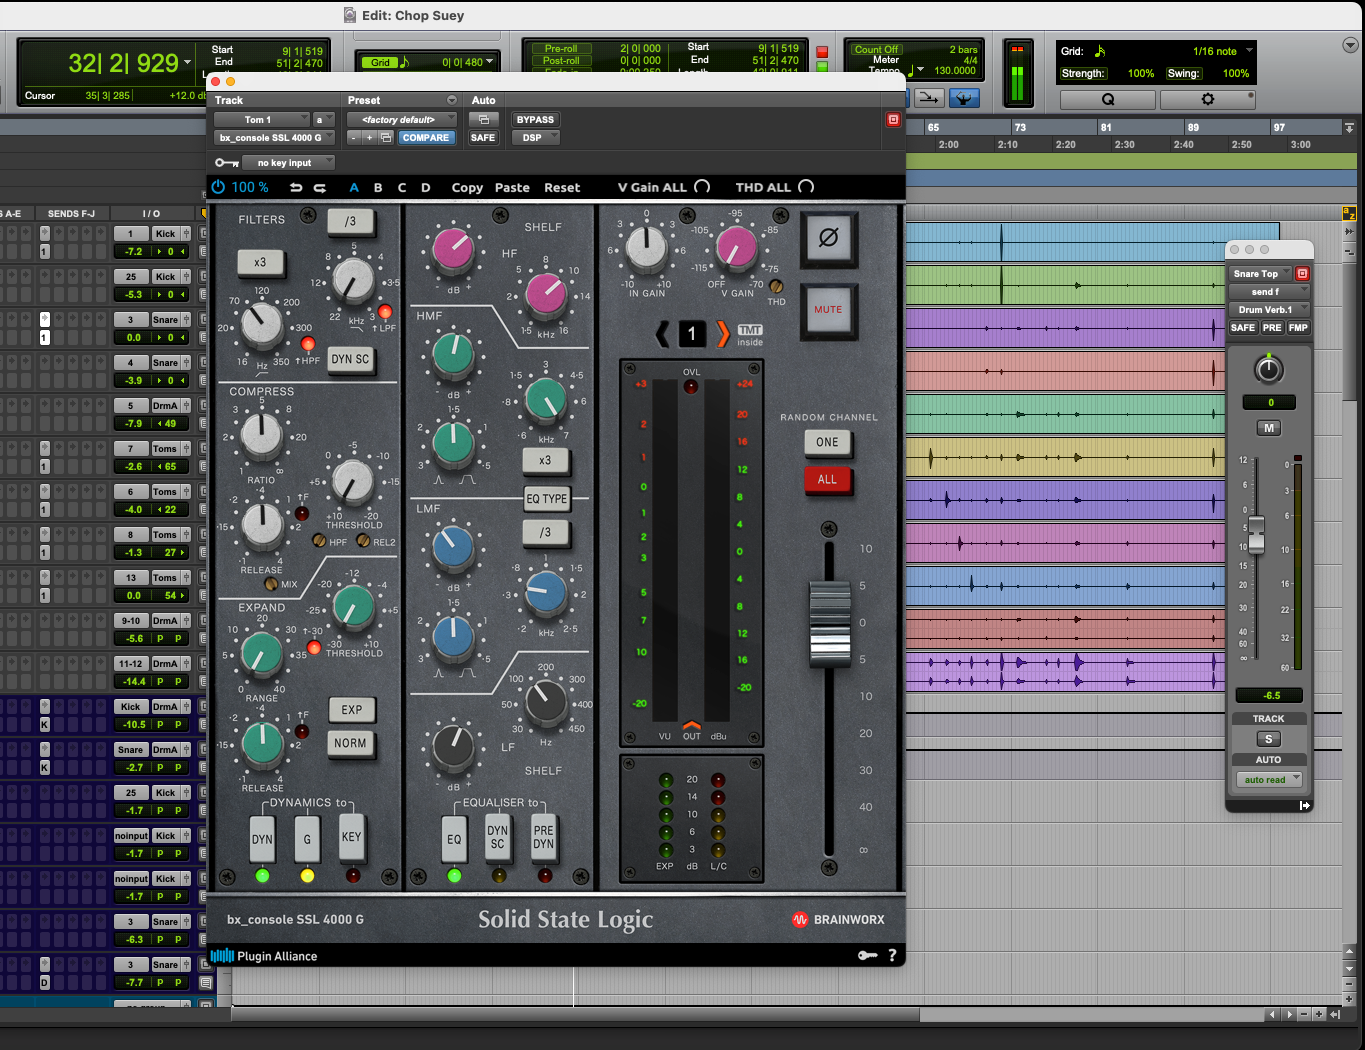Click the note icon beside the green Grid button
This screenshot has height=1050, width=1365.
coord(404,62)
